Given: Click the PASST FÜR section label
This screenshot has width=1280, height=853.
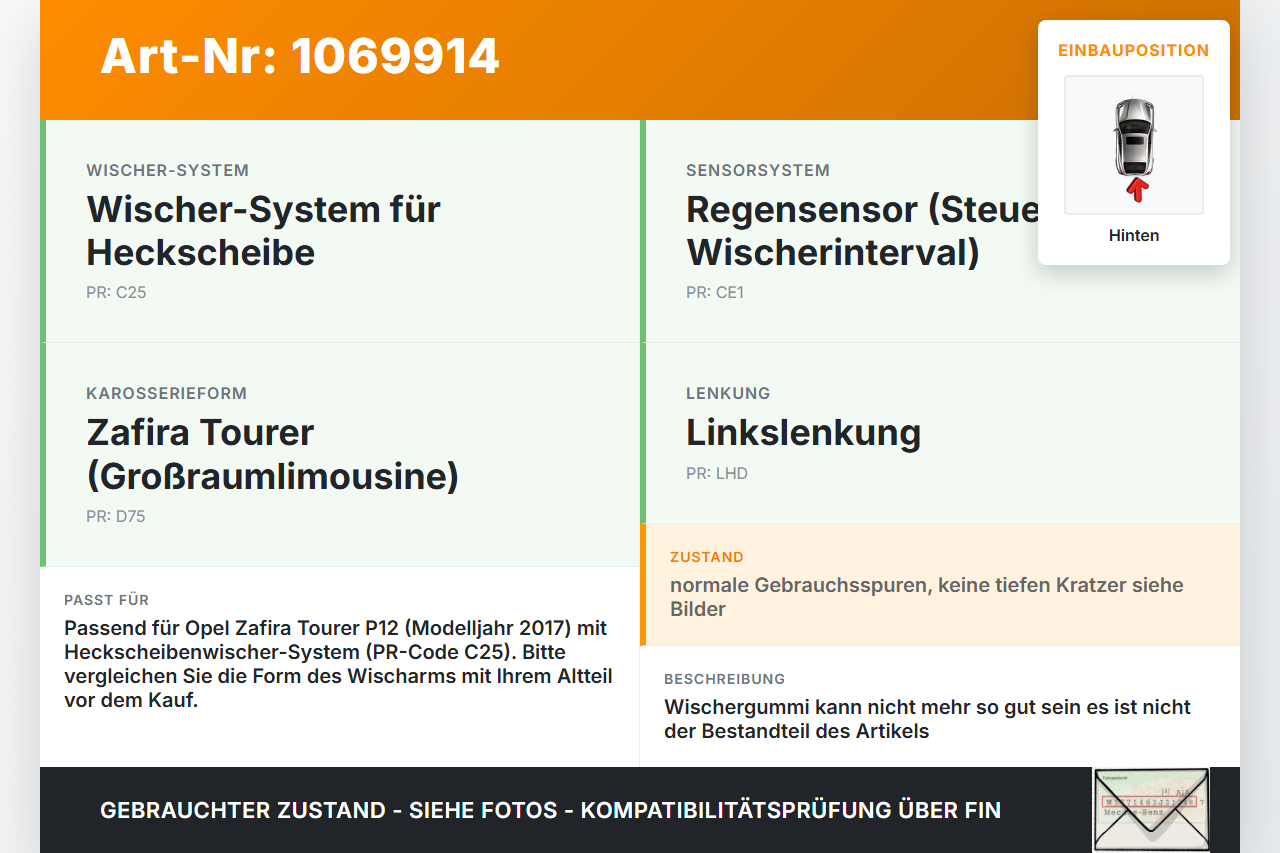Looking at the screenshot, I should (106, 600).
